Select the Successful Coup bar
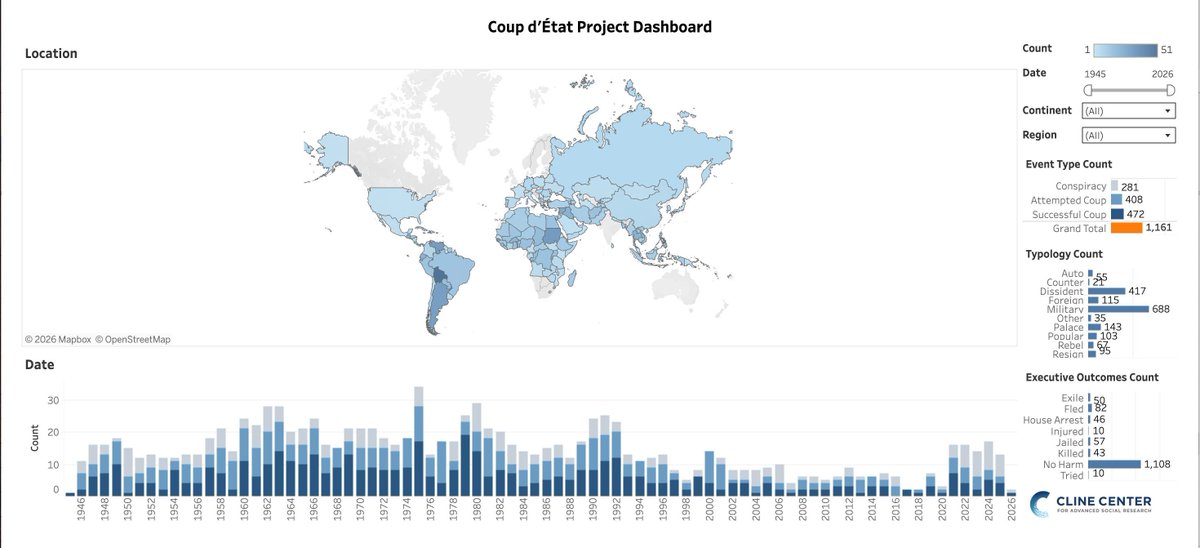This screenshot has height=548, width=1200. click(1119, 214)
